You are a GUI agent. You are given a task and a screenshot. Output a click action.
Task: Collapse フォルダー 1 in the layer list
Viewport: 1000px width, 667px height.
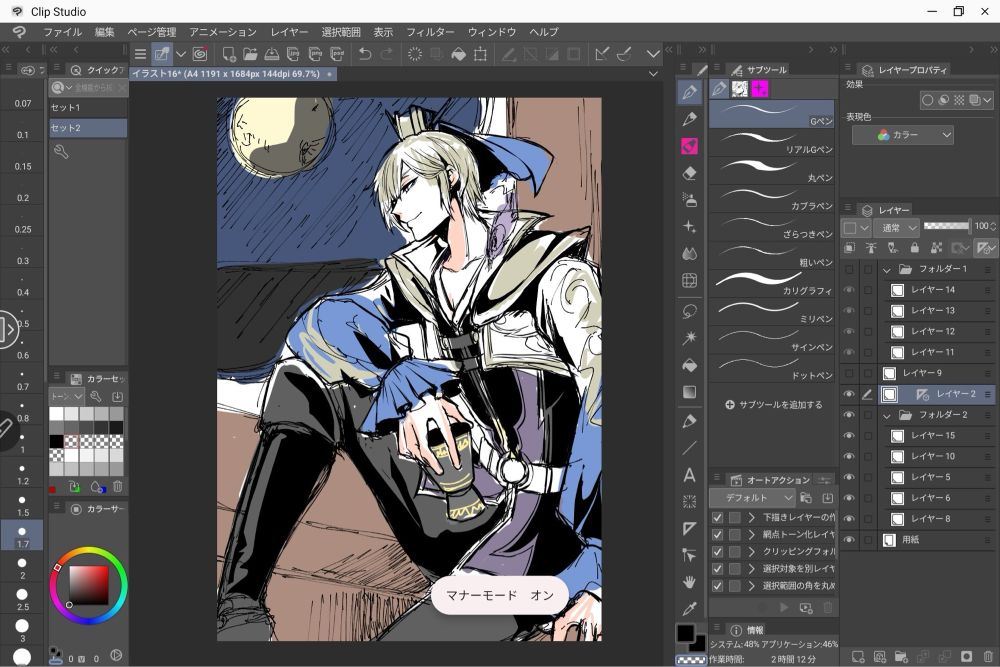click(886, 270)
